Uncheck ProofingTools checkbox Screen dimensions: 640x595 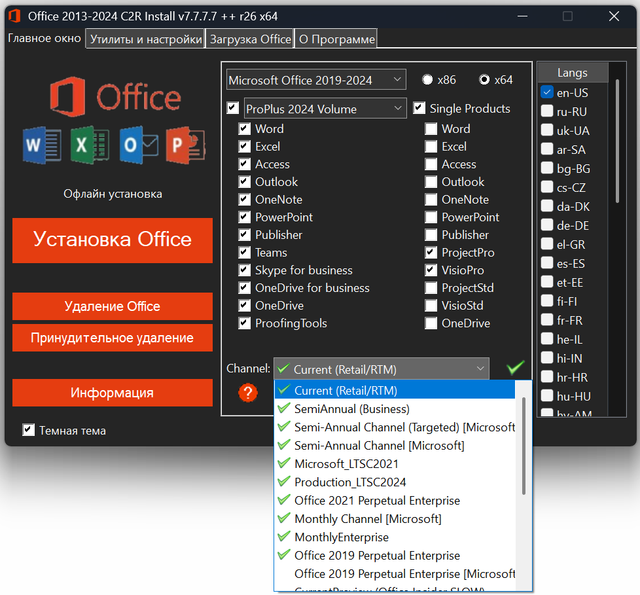click(244, 323)
